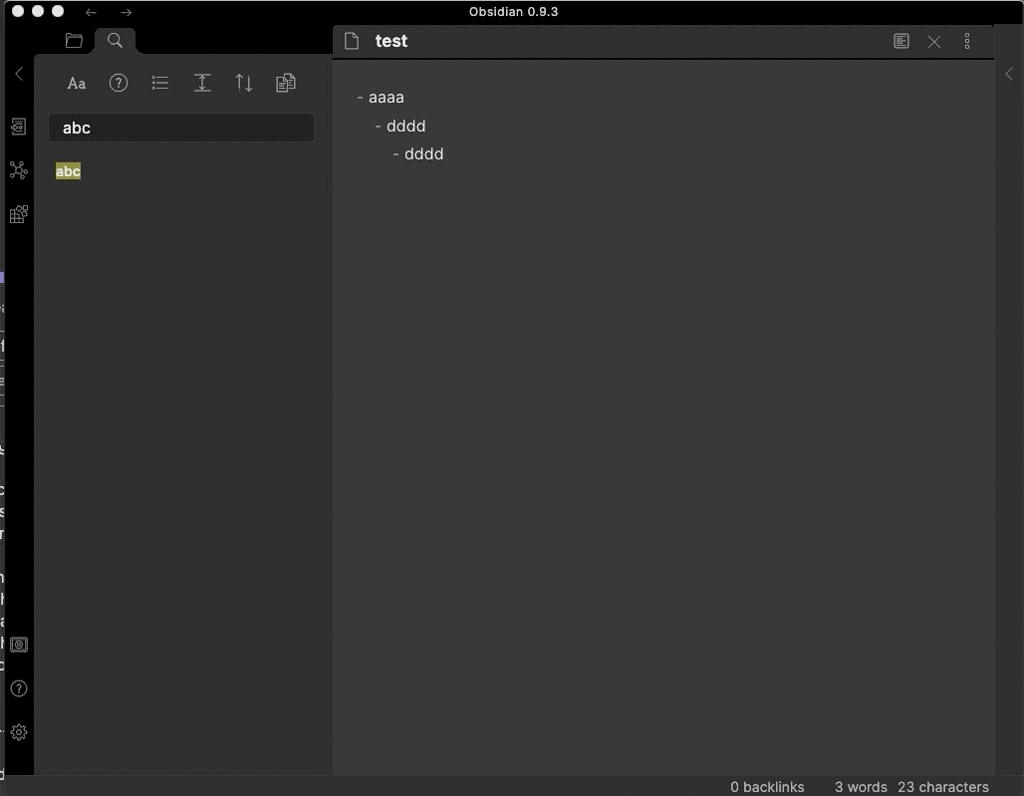Click the help question mark at bottom left

tap(18, 689)
